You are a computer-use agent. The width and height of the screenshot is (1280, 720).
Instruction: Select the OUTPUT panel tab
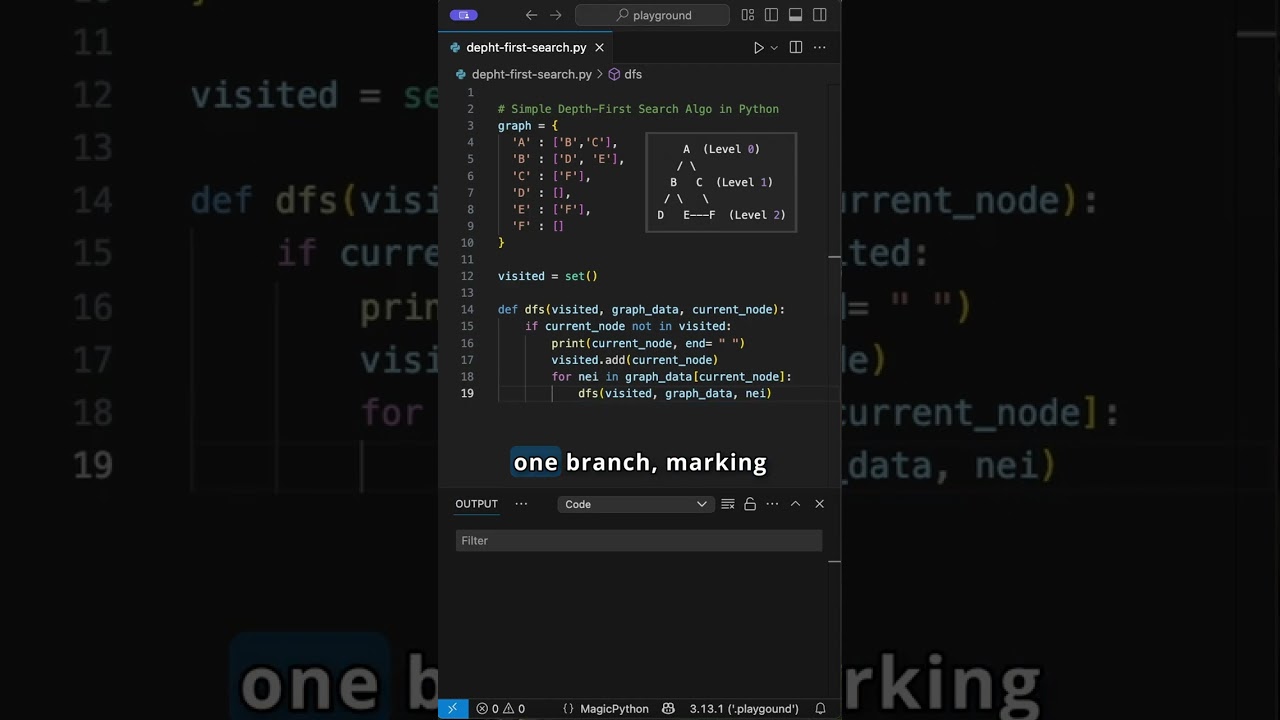click(476, 504)
